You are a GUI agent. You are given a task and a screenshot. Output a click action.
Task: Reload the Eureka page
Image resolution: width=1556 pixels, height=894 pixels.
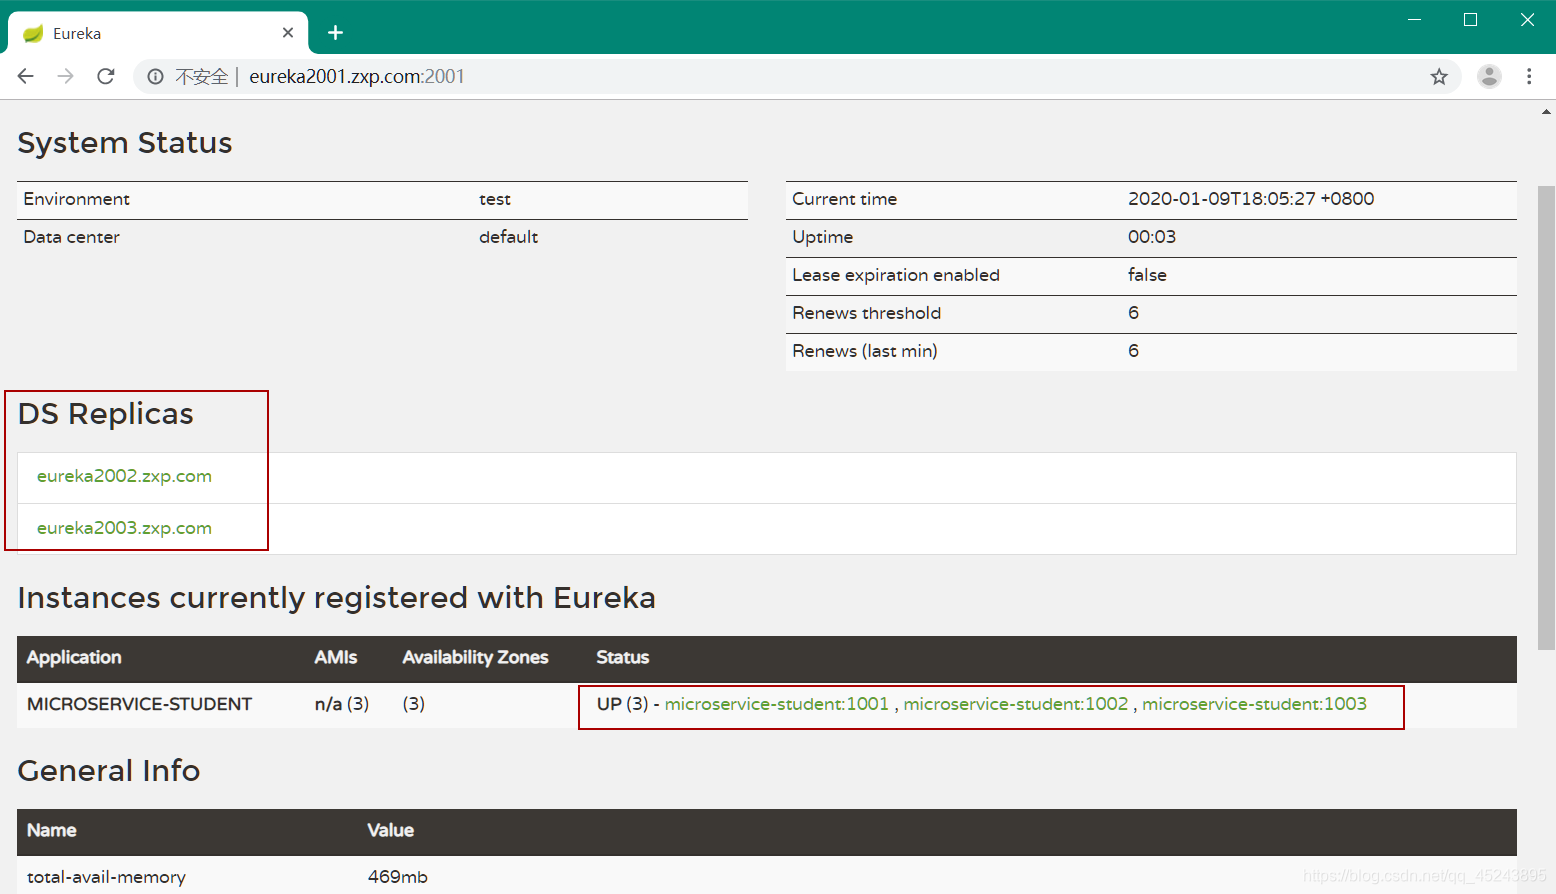[106, 76]
